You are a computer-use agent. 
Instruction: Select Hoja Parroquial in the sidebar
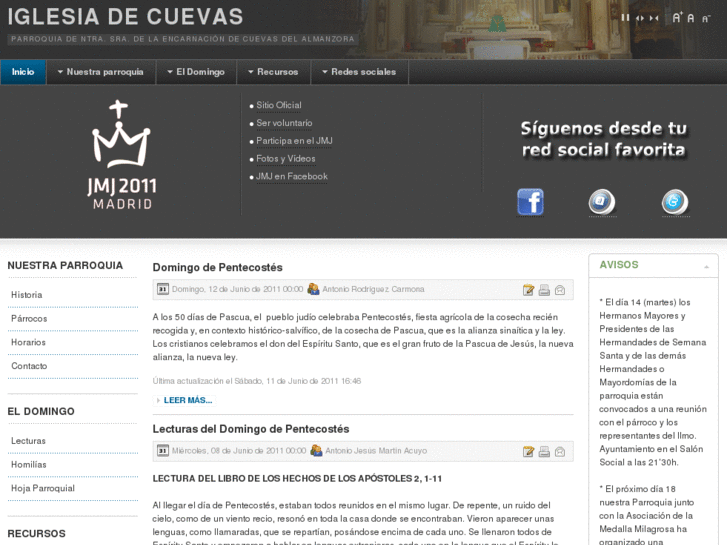tap(43, 488)
